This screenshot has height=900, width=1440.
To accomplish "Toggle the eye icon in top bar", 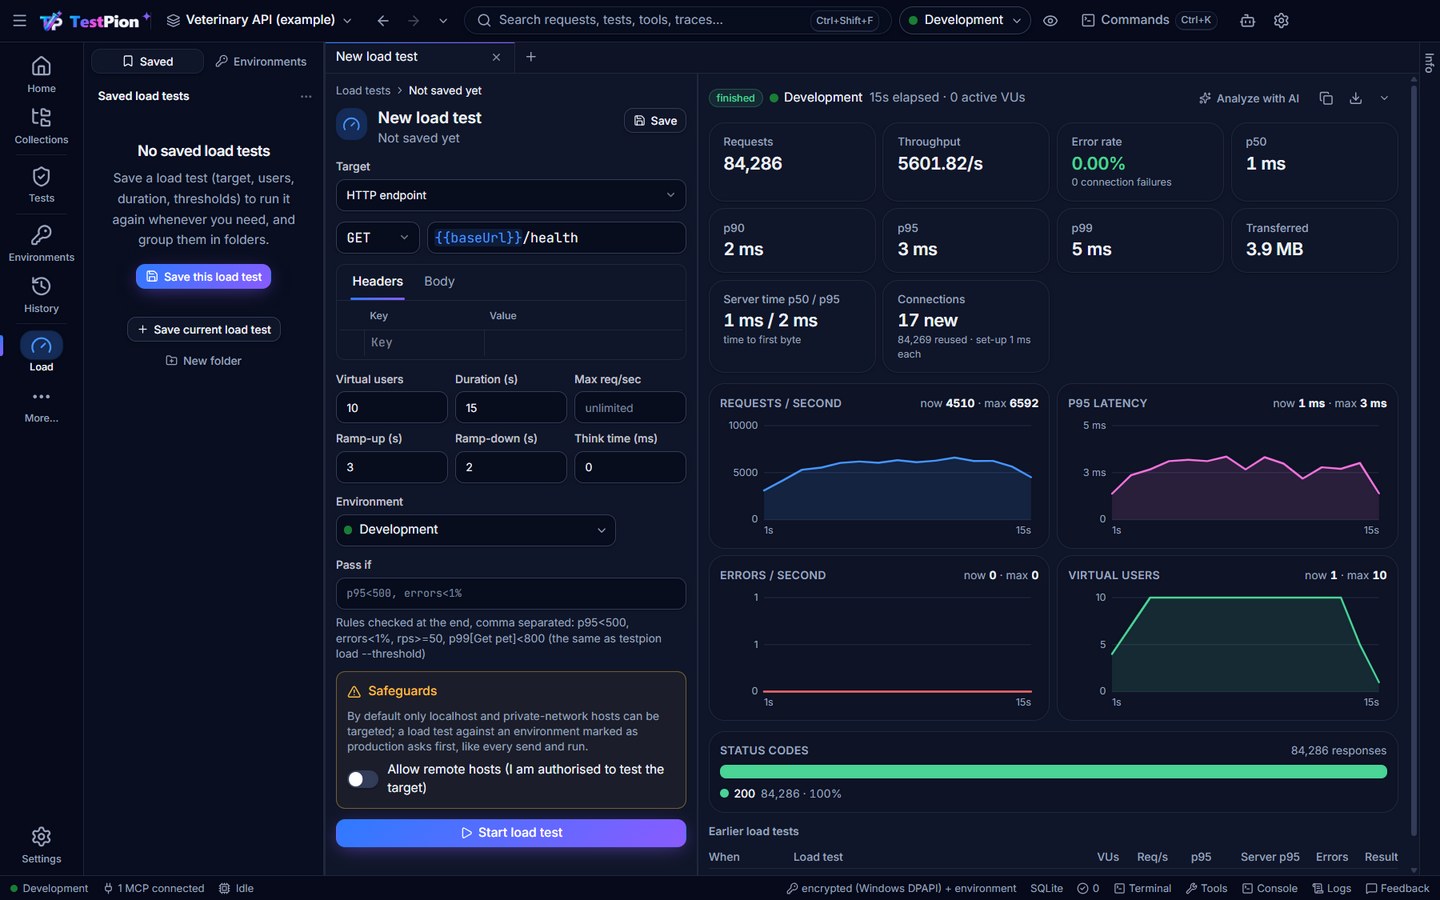I will tap(1050, 20).
